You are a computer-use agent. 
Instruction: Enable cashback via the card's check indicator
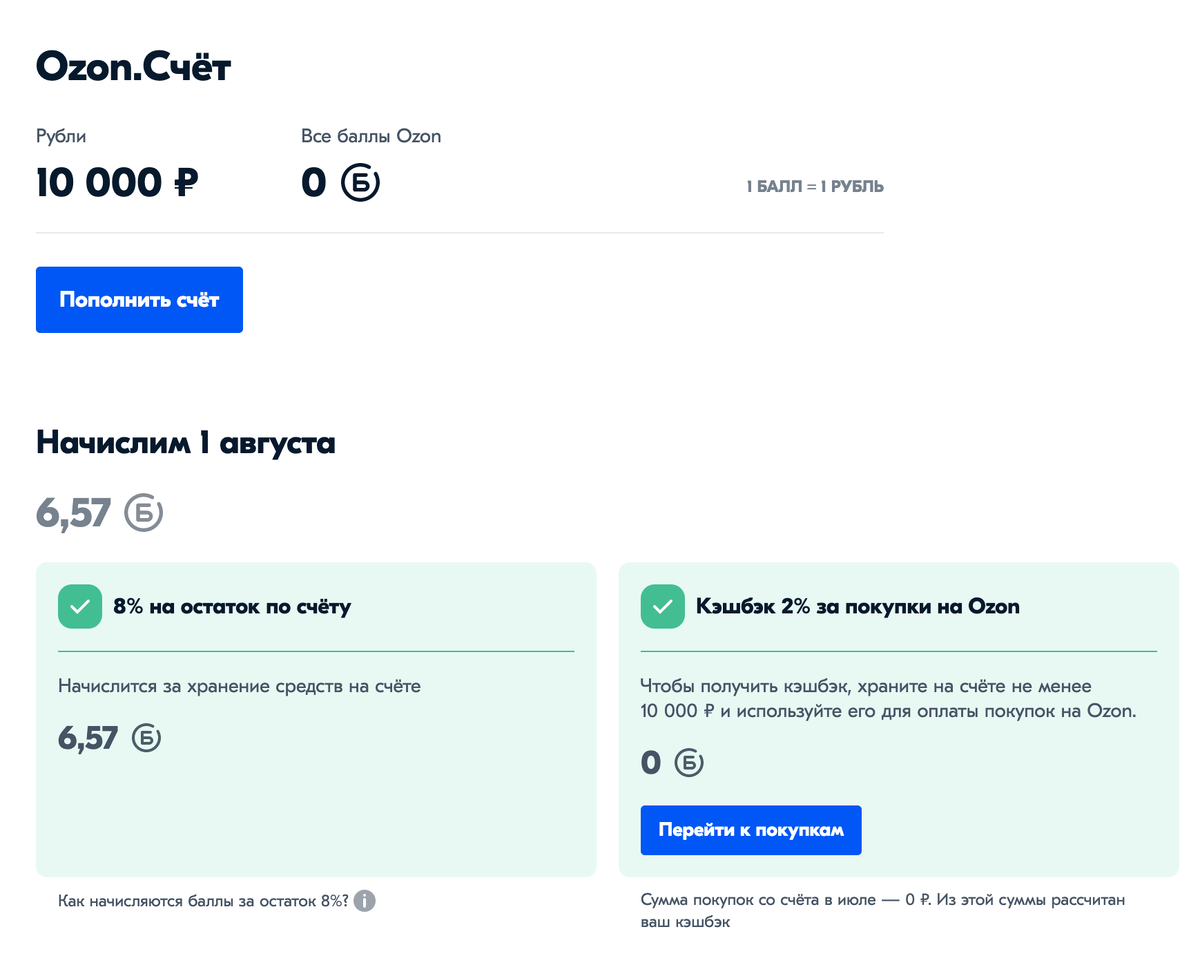(x=662, y=606)
